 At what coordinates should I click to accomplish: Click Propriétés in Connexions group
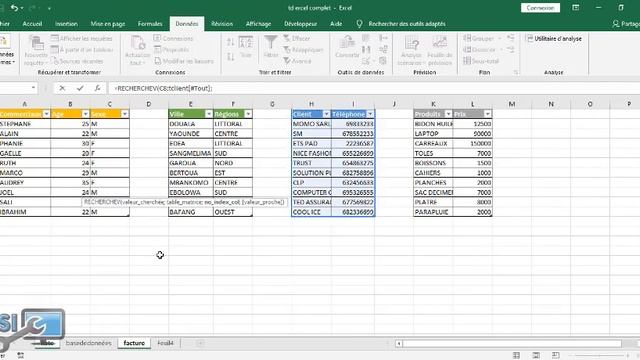171,50
